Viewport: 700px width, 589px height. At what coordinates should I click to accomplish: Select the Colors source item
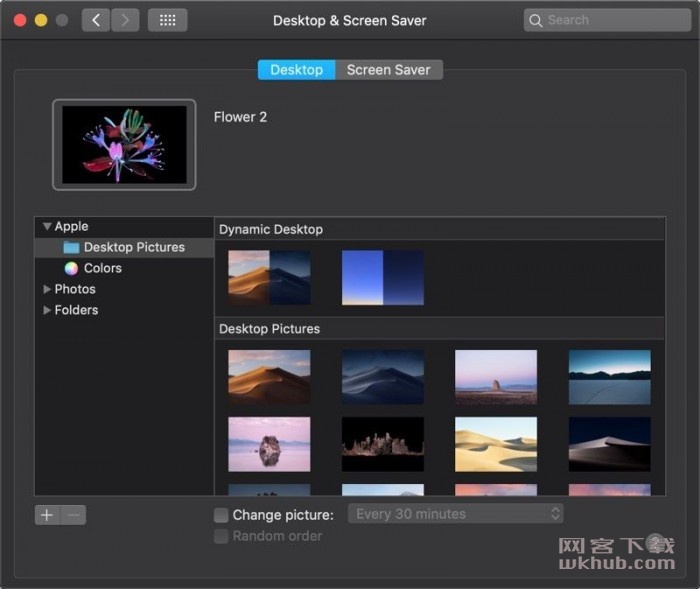tap(124, 268)
